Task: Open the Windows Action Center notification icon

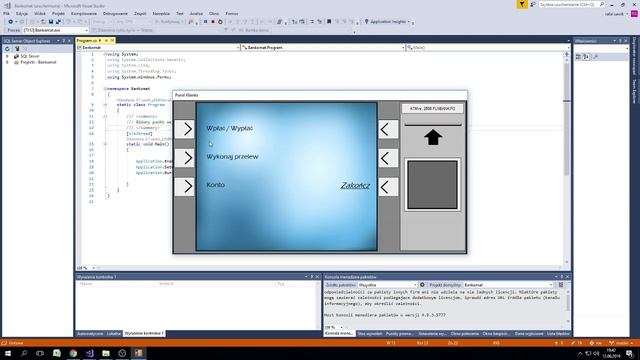Action: [x=629, y=353]
